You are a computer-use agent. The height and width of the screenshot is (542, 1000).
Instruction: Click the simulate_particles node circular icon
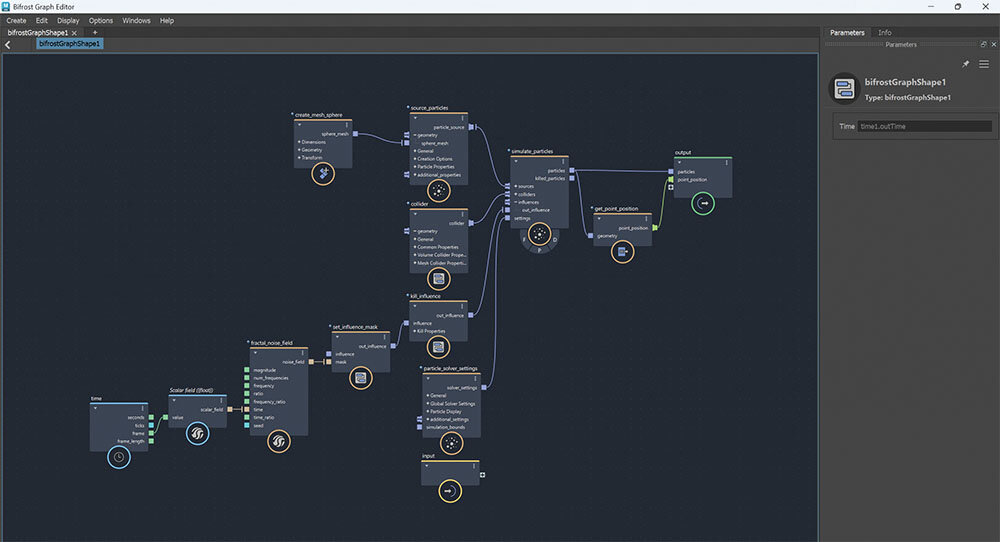coord(540,234)
